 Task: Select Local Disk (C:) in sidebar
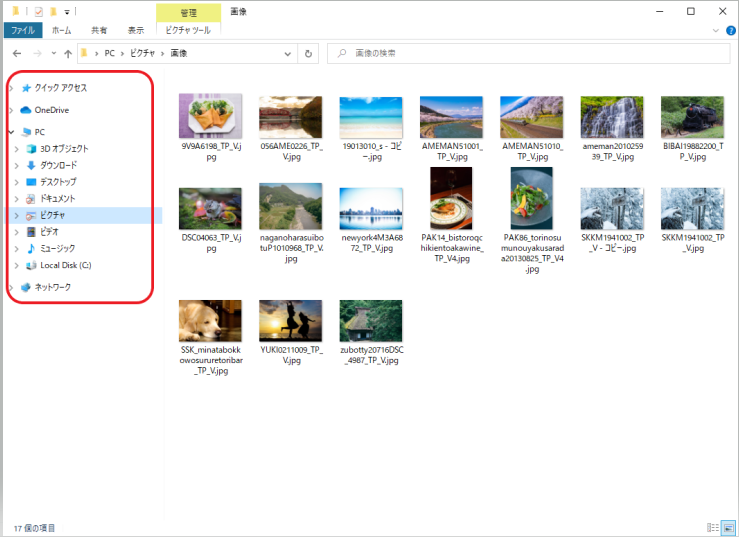65,265
